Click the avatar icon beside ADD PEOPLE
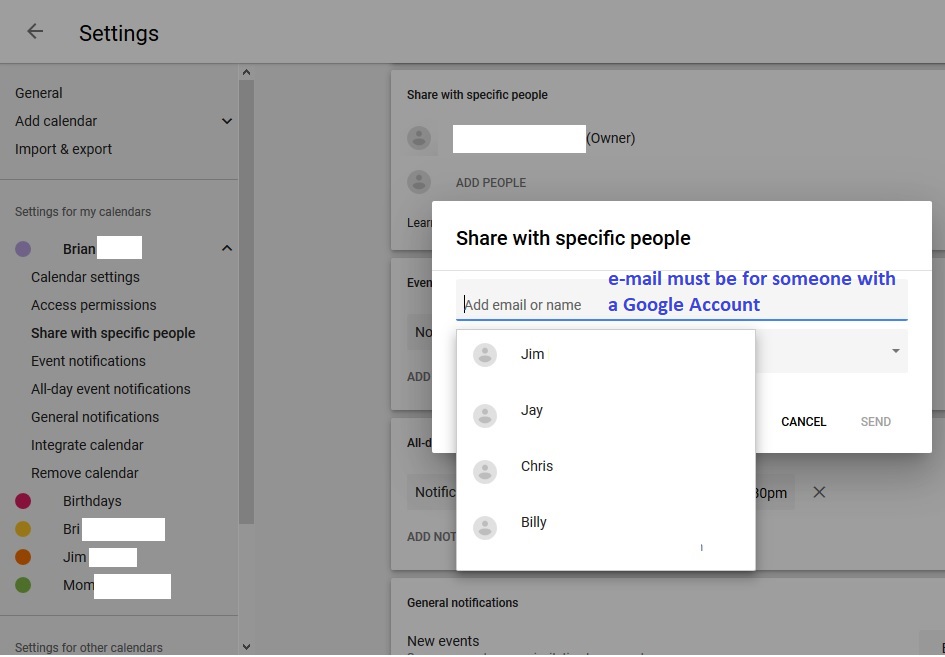Screen dimensions: 945x657 419,182
